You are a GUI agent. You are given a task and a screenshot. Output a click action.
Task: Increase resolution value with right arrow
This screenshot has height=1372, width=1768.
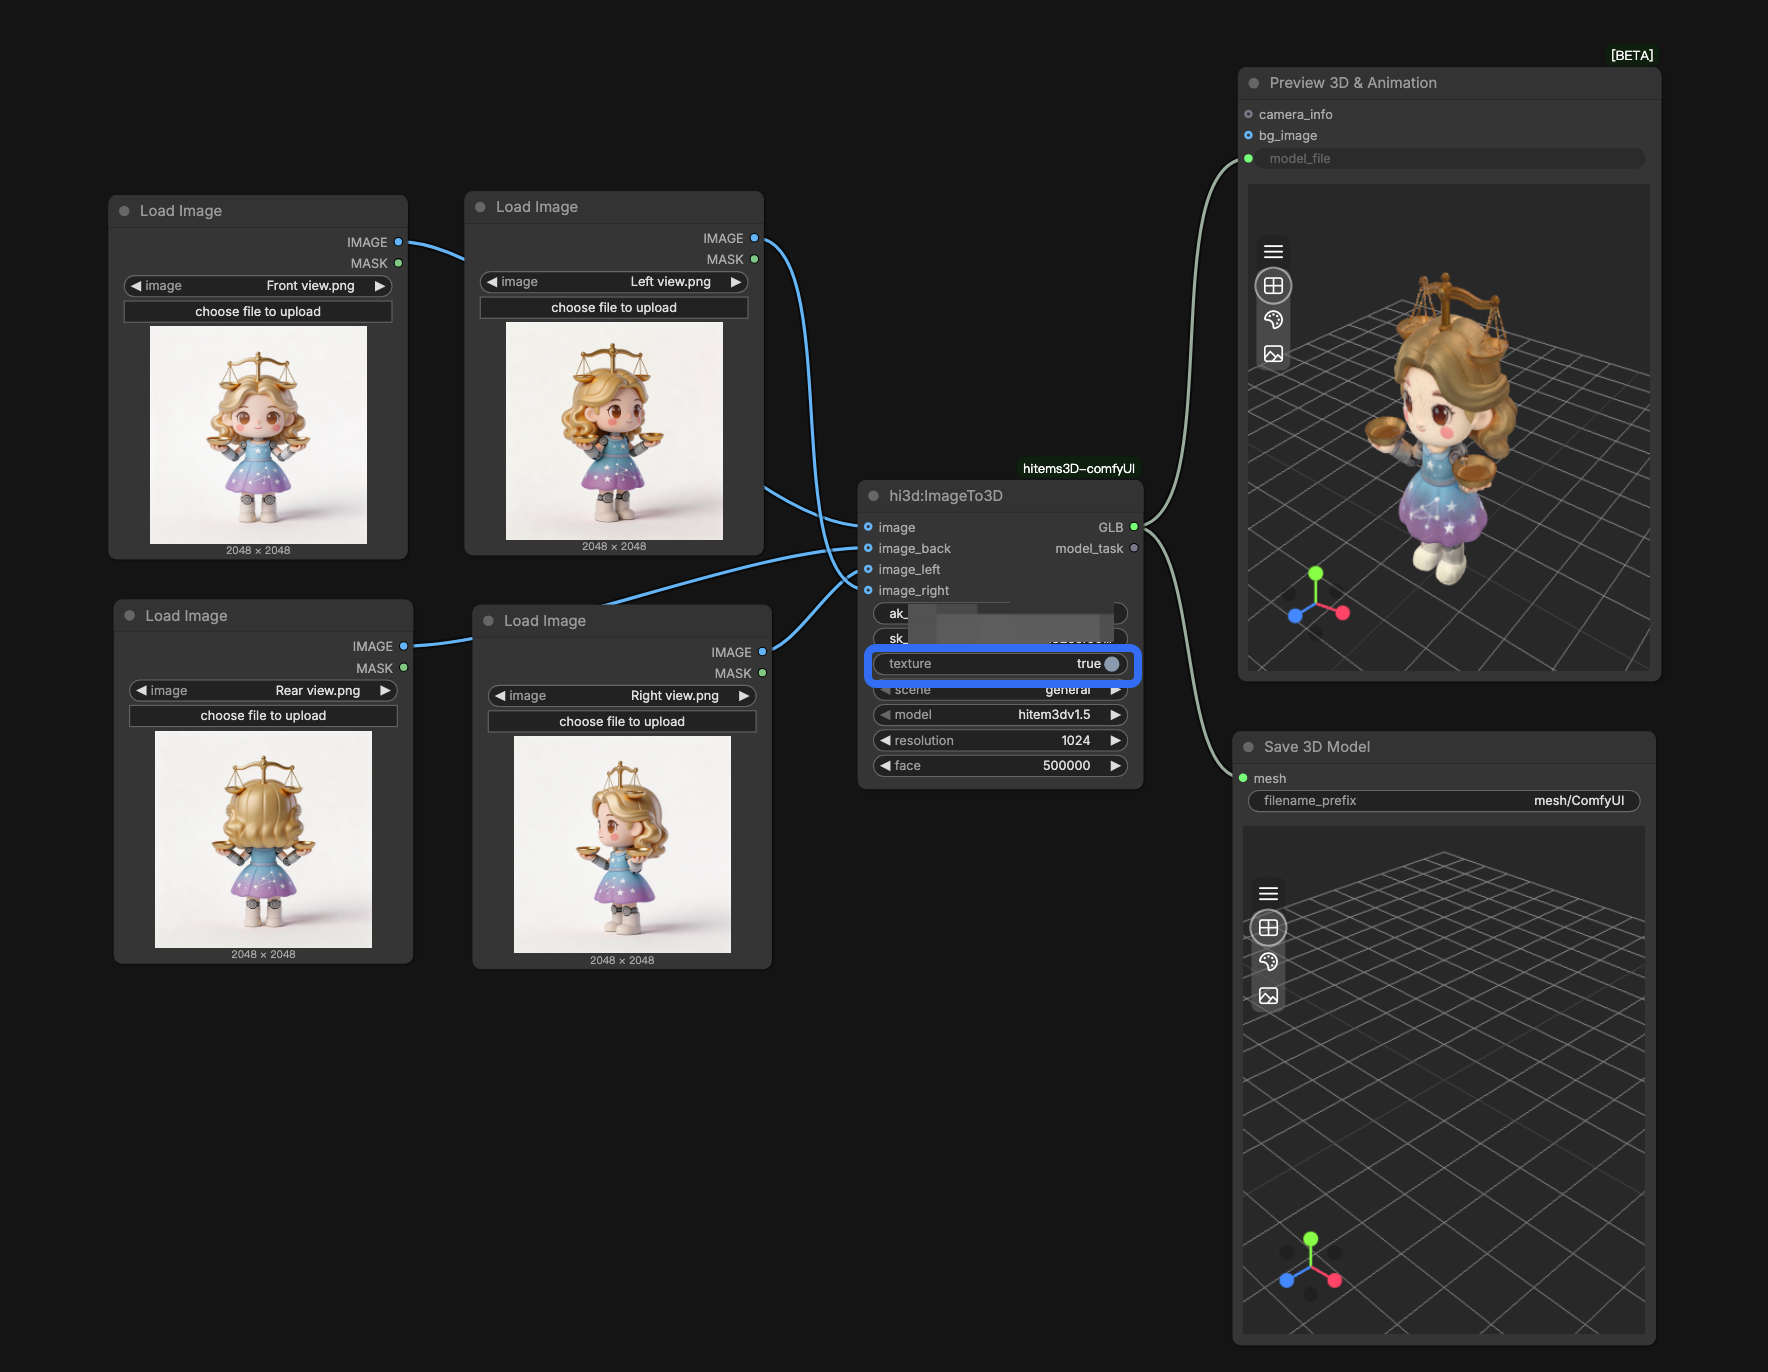click(x=1115, y=741)
